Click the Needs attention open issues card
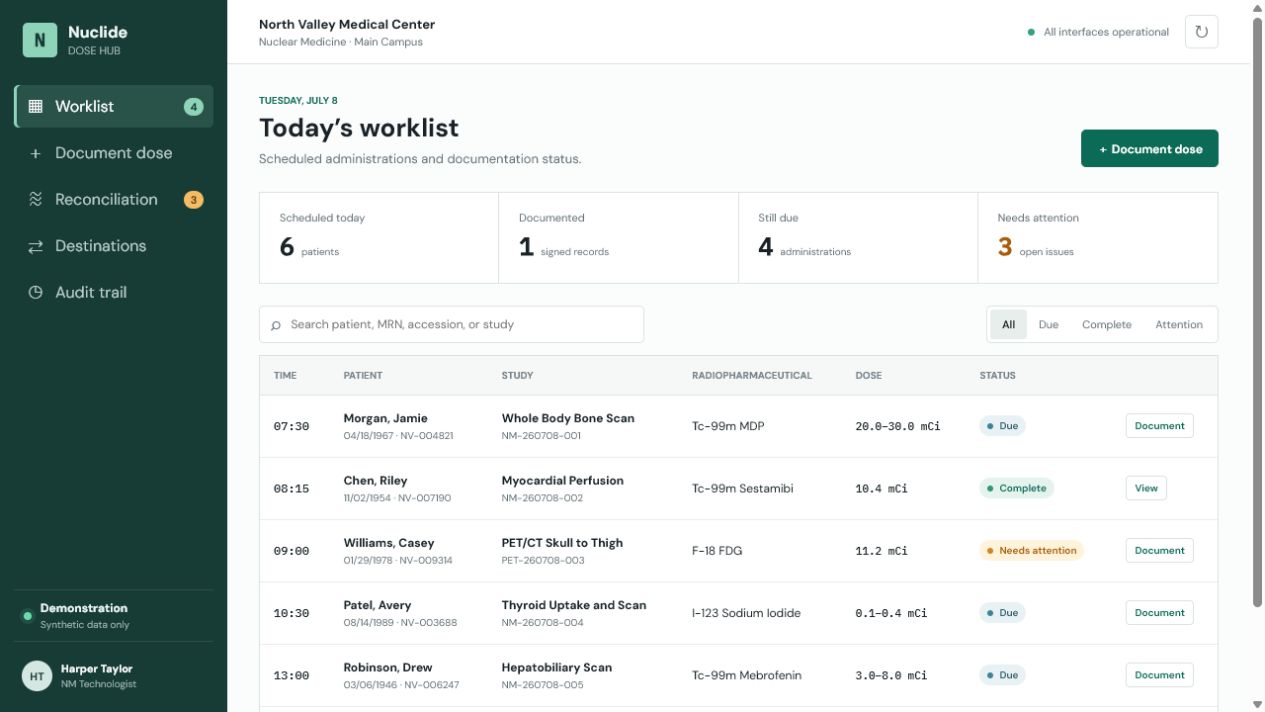The width and height of the screenshot is (1265, 712). click(x=1098, y=238)
